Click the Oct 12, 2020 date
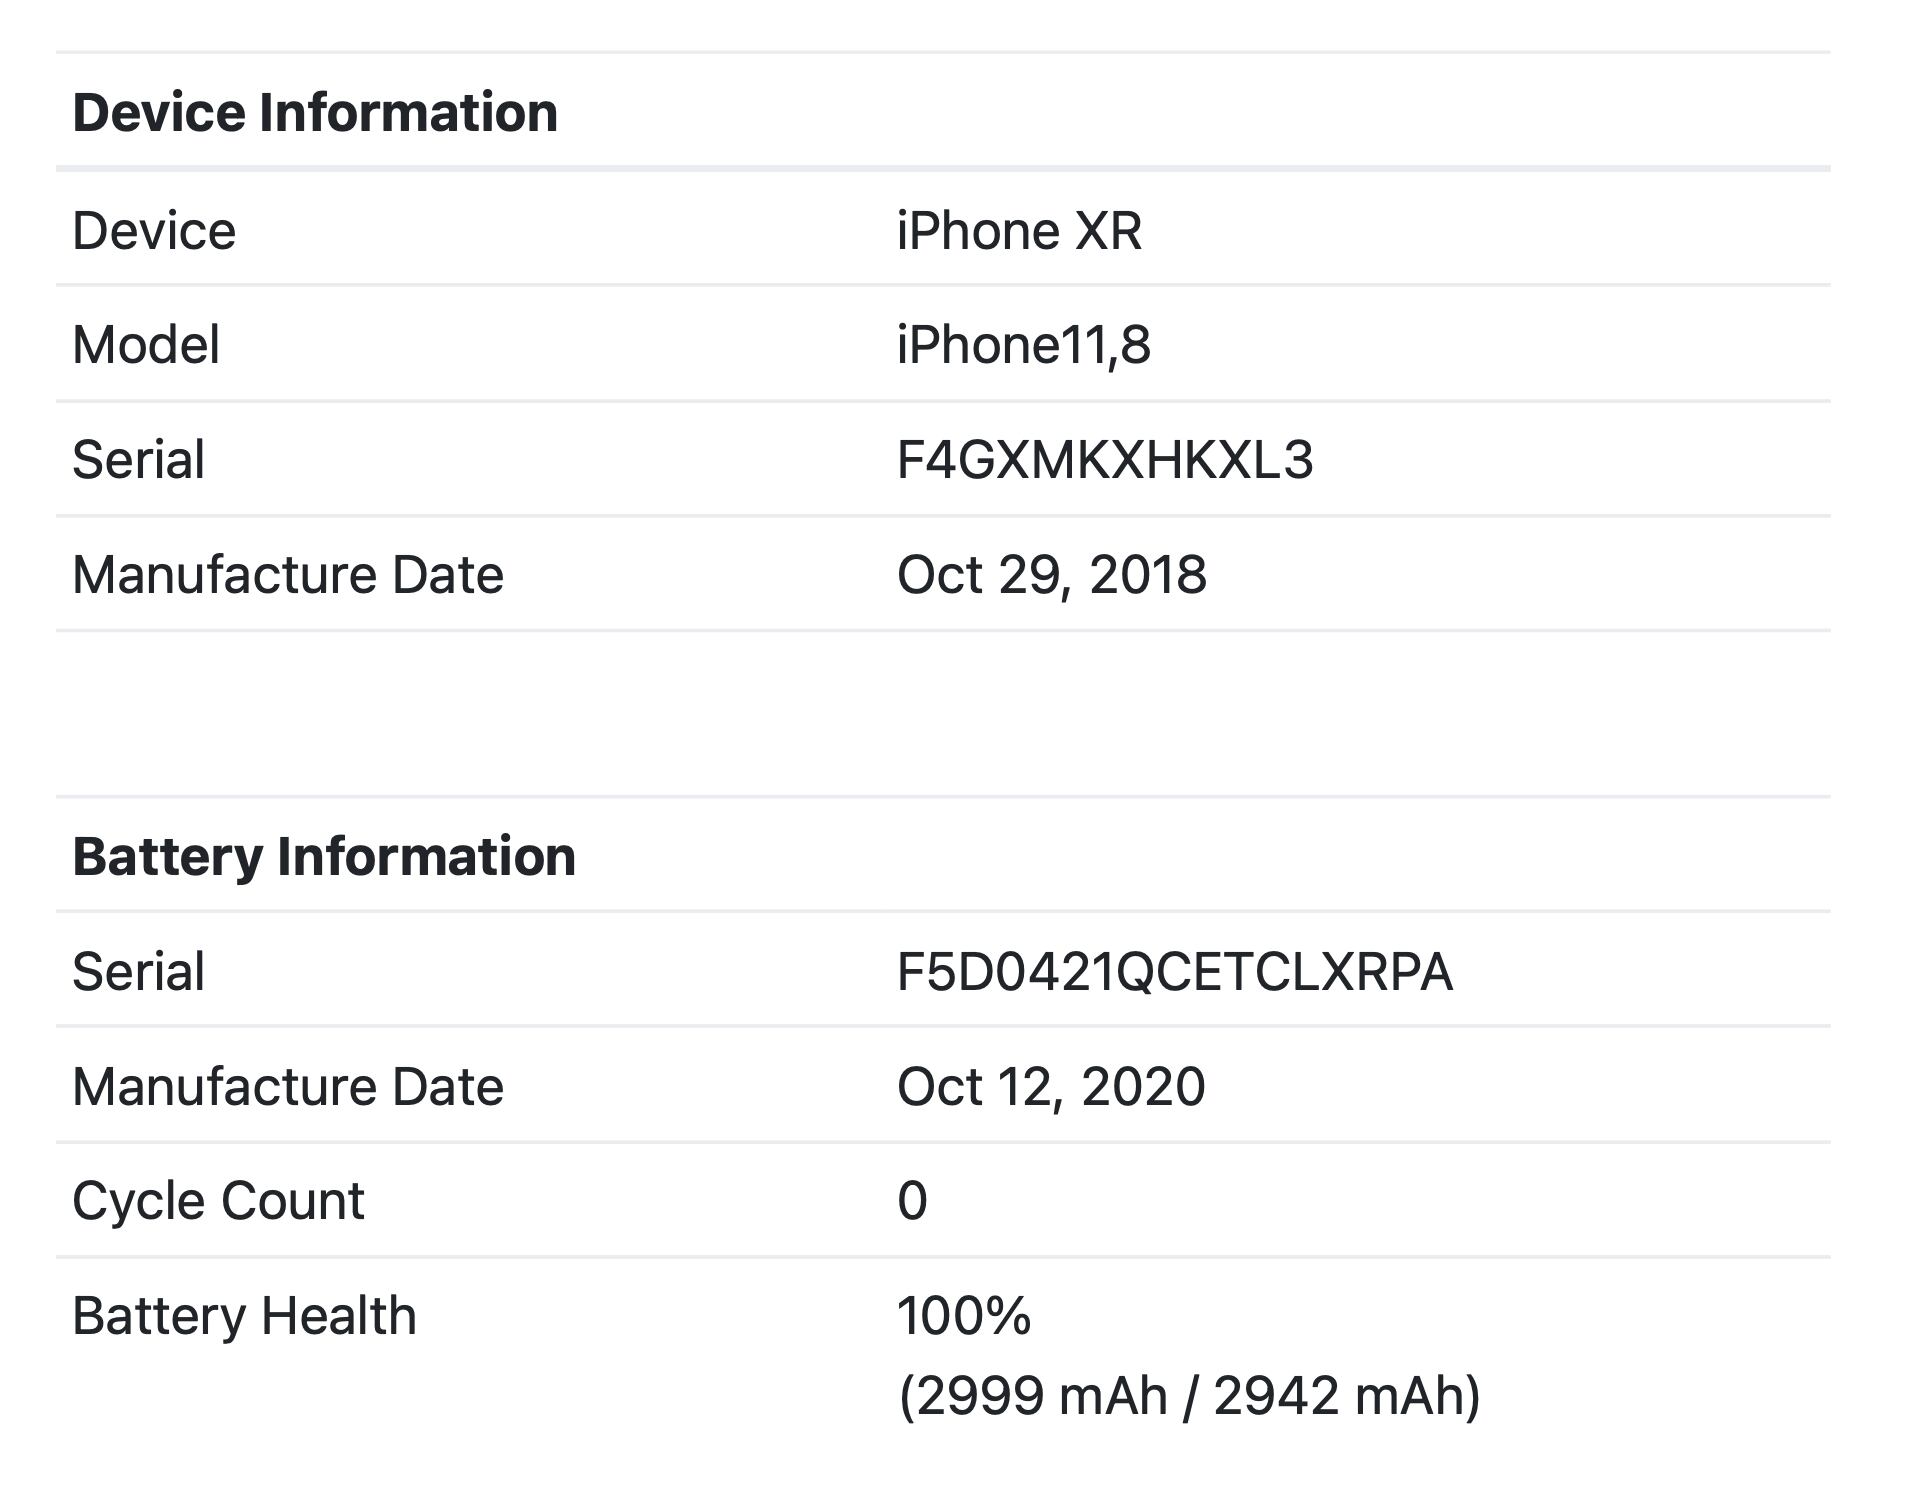 (1051, 1087)
